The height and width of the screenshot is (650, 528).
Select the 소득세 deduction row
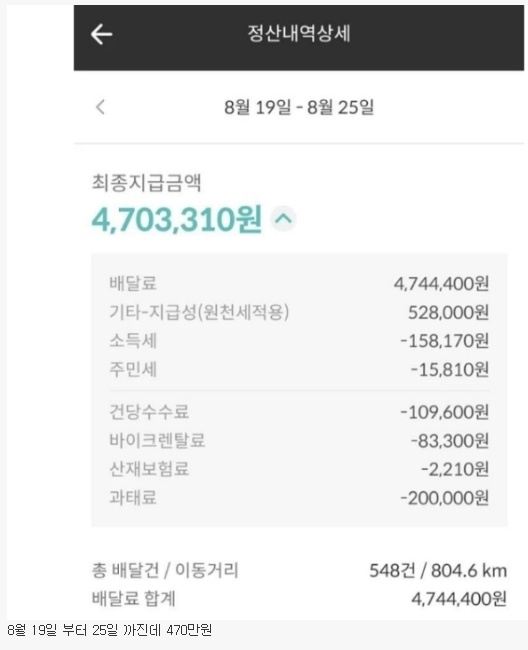pos(299,341)
